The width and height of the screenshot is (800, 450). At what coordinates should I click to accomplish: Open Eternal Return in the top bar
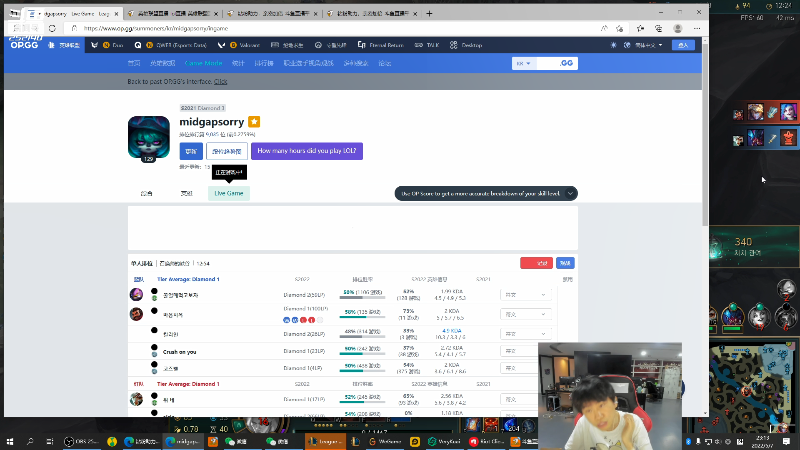click(x=381, y=45)
